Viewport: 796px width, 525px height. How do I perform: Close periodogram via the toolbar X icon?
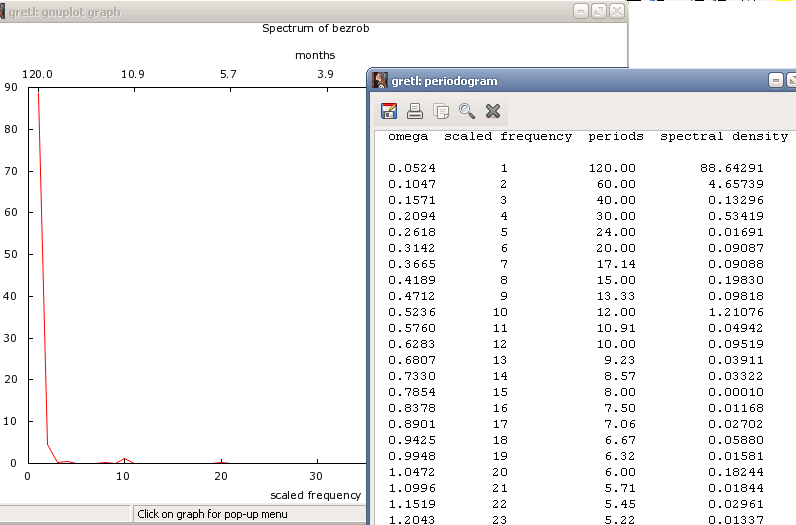pos(493,111)
